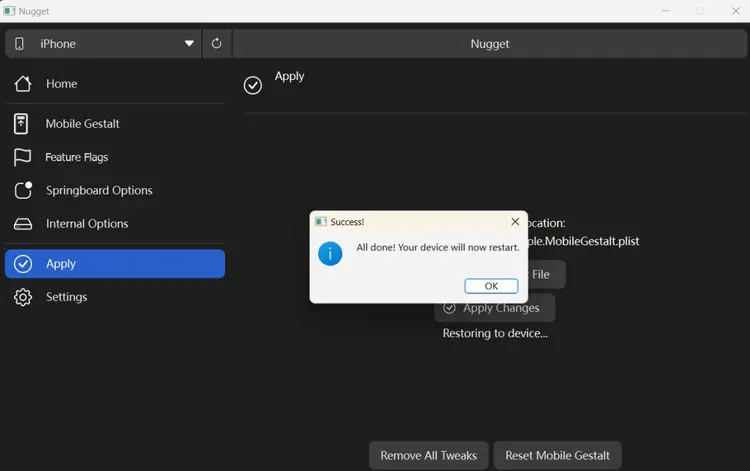Viewport: 750px width, 471px height.
Task: Click the refresh device list icon
Action: (x=217, y=44)
